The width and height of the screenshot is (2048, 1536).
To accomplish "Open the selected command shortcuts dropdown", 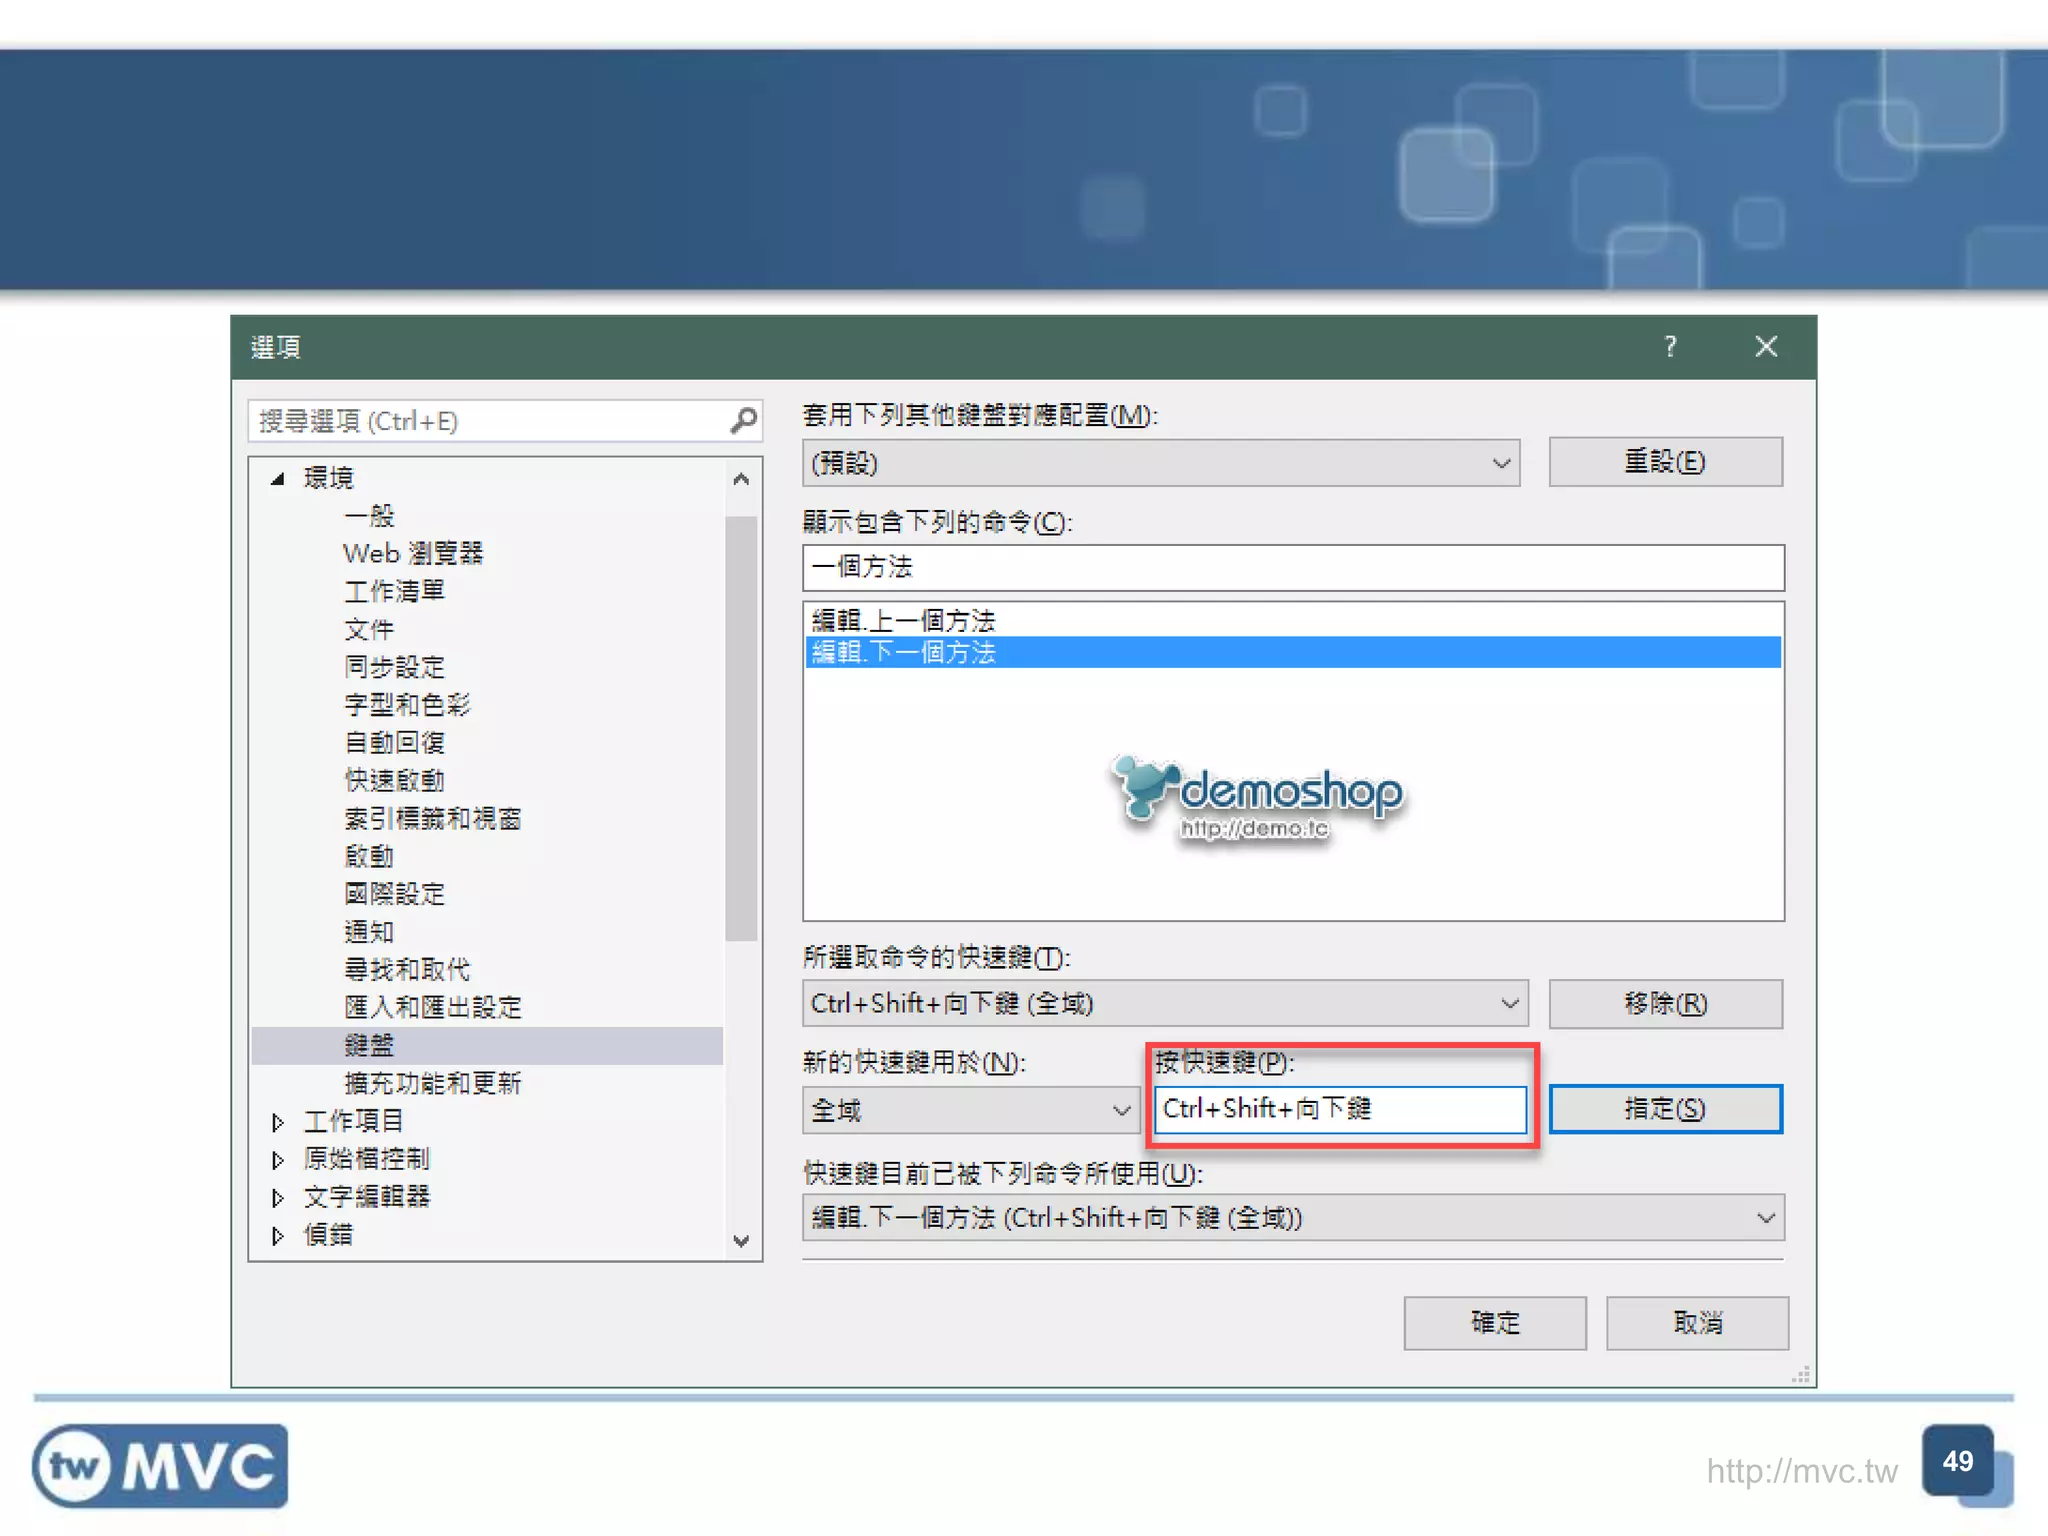I will pyautogui.click(x=1509, y=1003).
